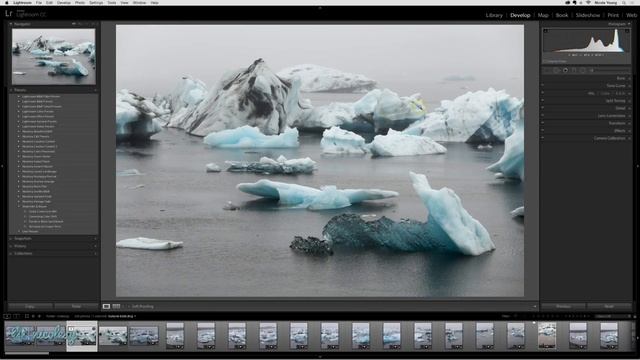This screenshot has height=360, width=640.
Task: Toggle the Camera Calibration panel switch
Action: [x=543, y=138]
